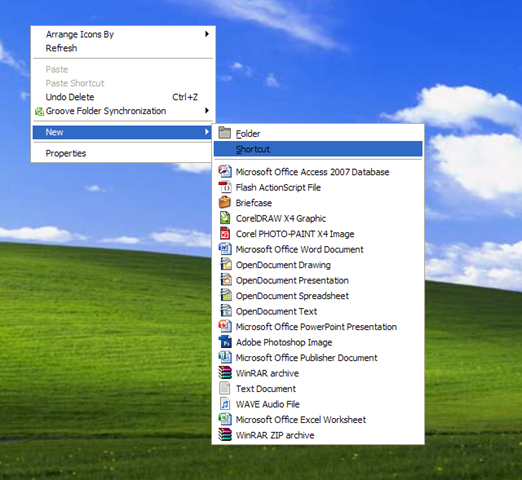Select the highlighted Shortcut entry
This screenshot has height=480, width=522.
pyautogui.click(x=318, y=149)
